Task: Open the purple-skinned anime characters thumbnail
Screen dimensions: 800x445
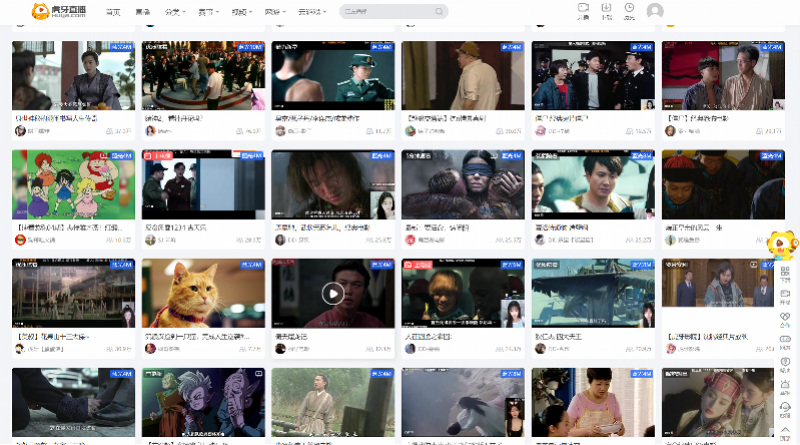Action: [x=203, y=402]
